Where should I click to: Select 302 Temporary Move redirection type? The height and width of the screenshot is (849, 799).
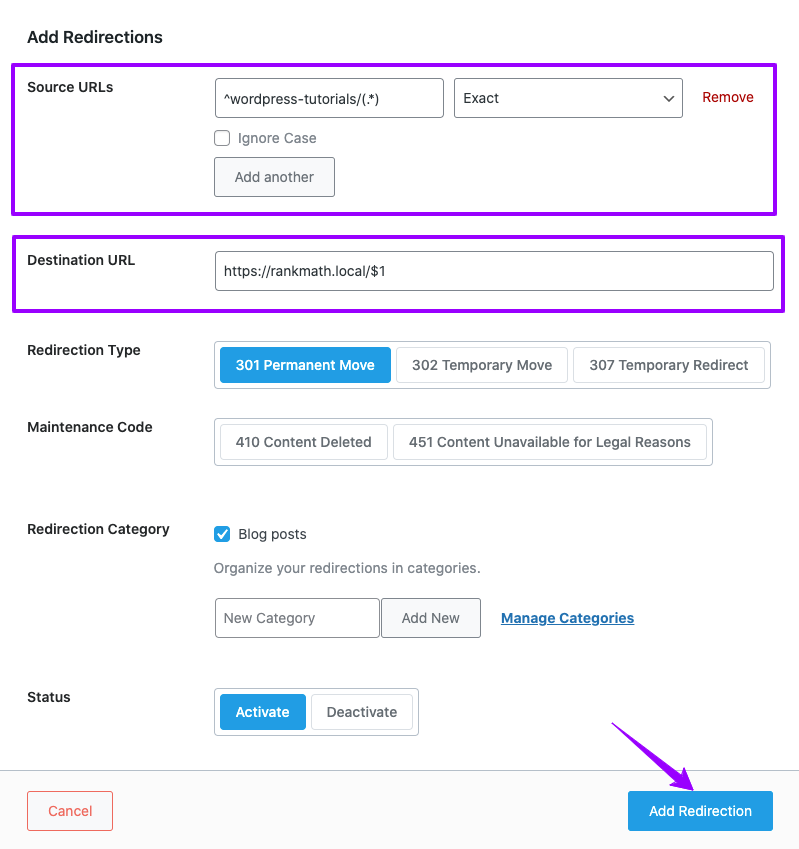click(482, 365)
